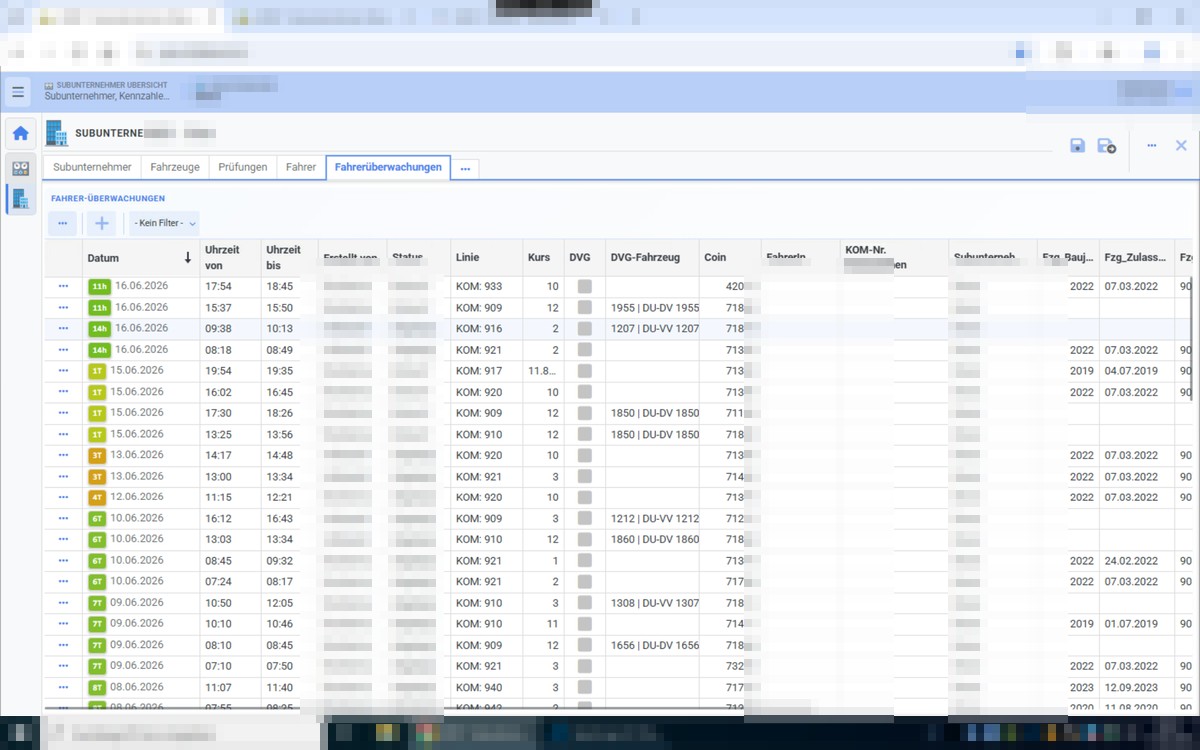1200x750 pixels.
Task: Open row menu for the 17:54 entry
Action: pos(63,286)
